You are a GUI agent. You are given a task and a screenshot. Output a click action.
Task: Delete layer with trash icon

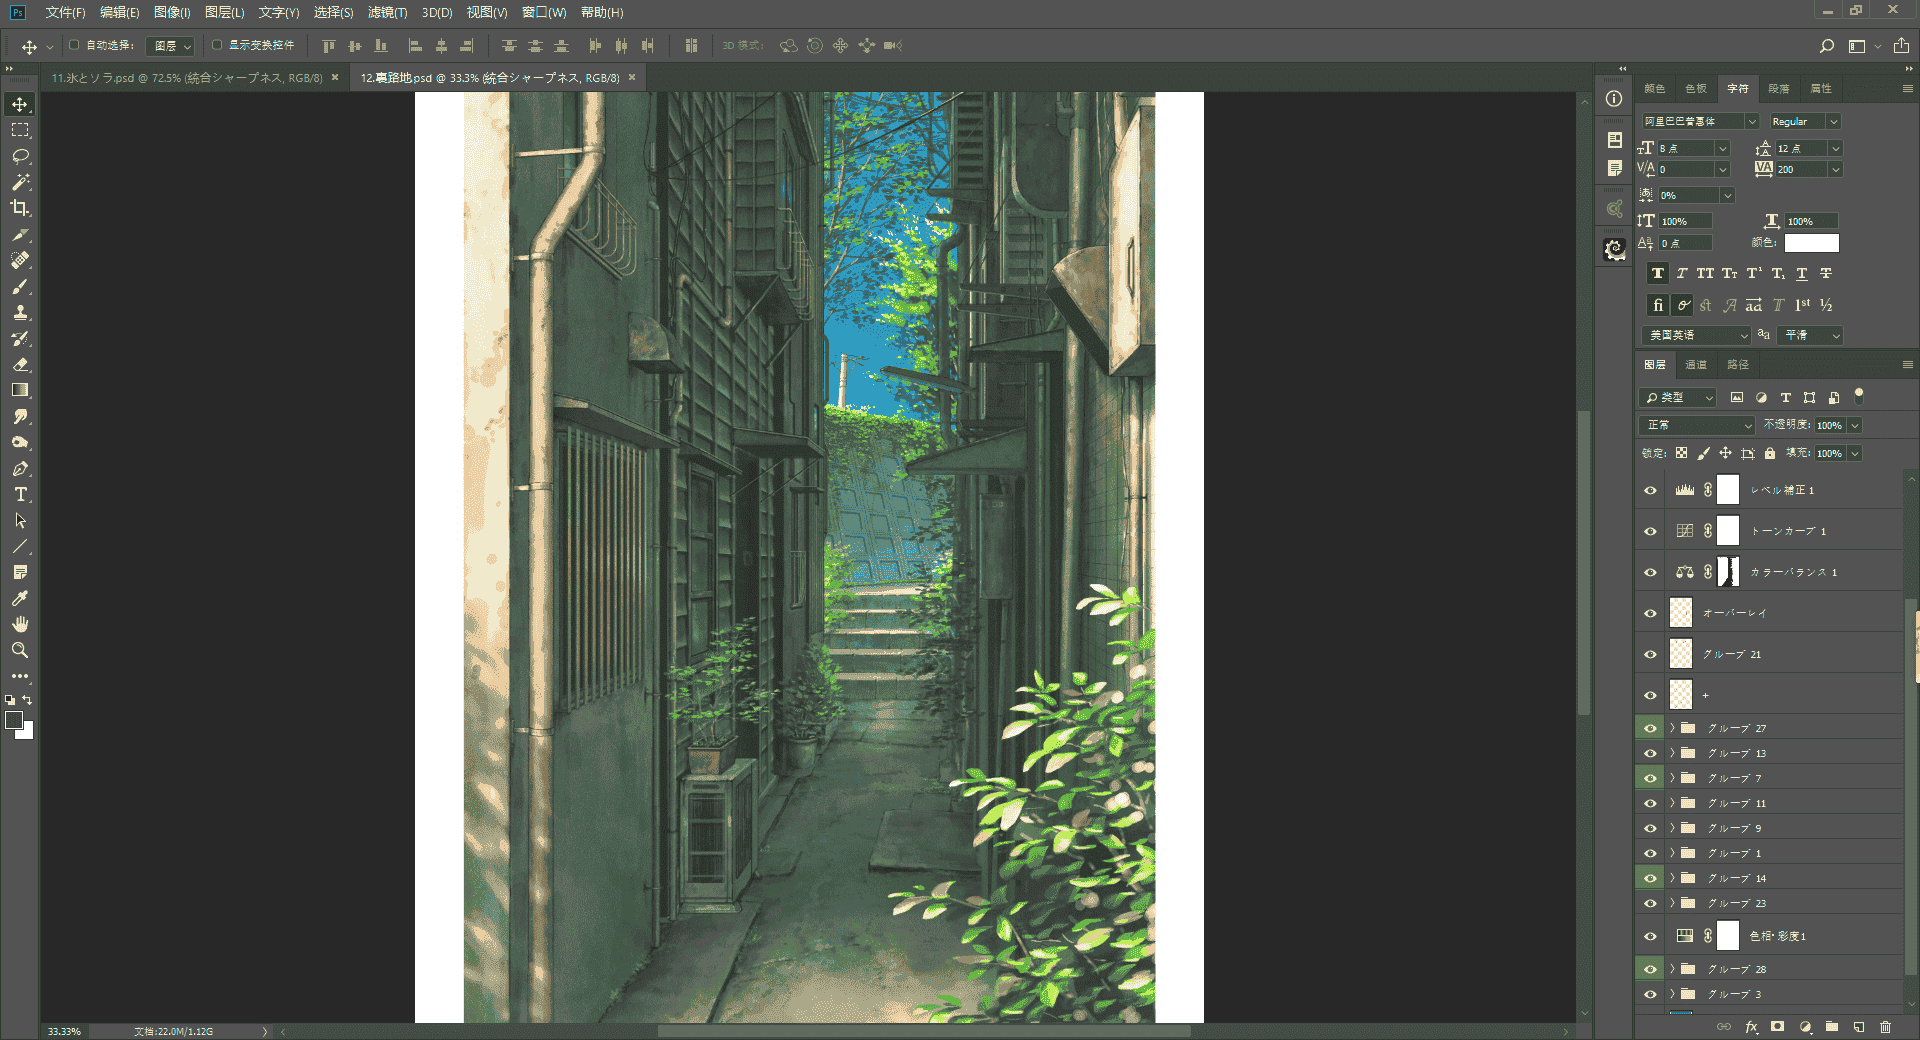(1885, 1027)
